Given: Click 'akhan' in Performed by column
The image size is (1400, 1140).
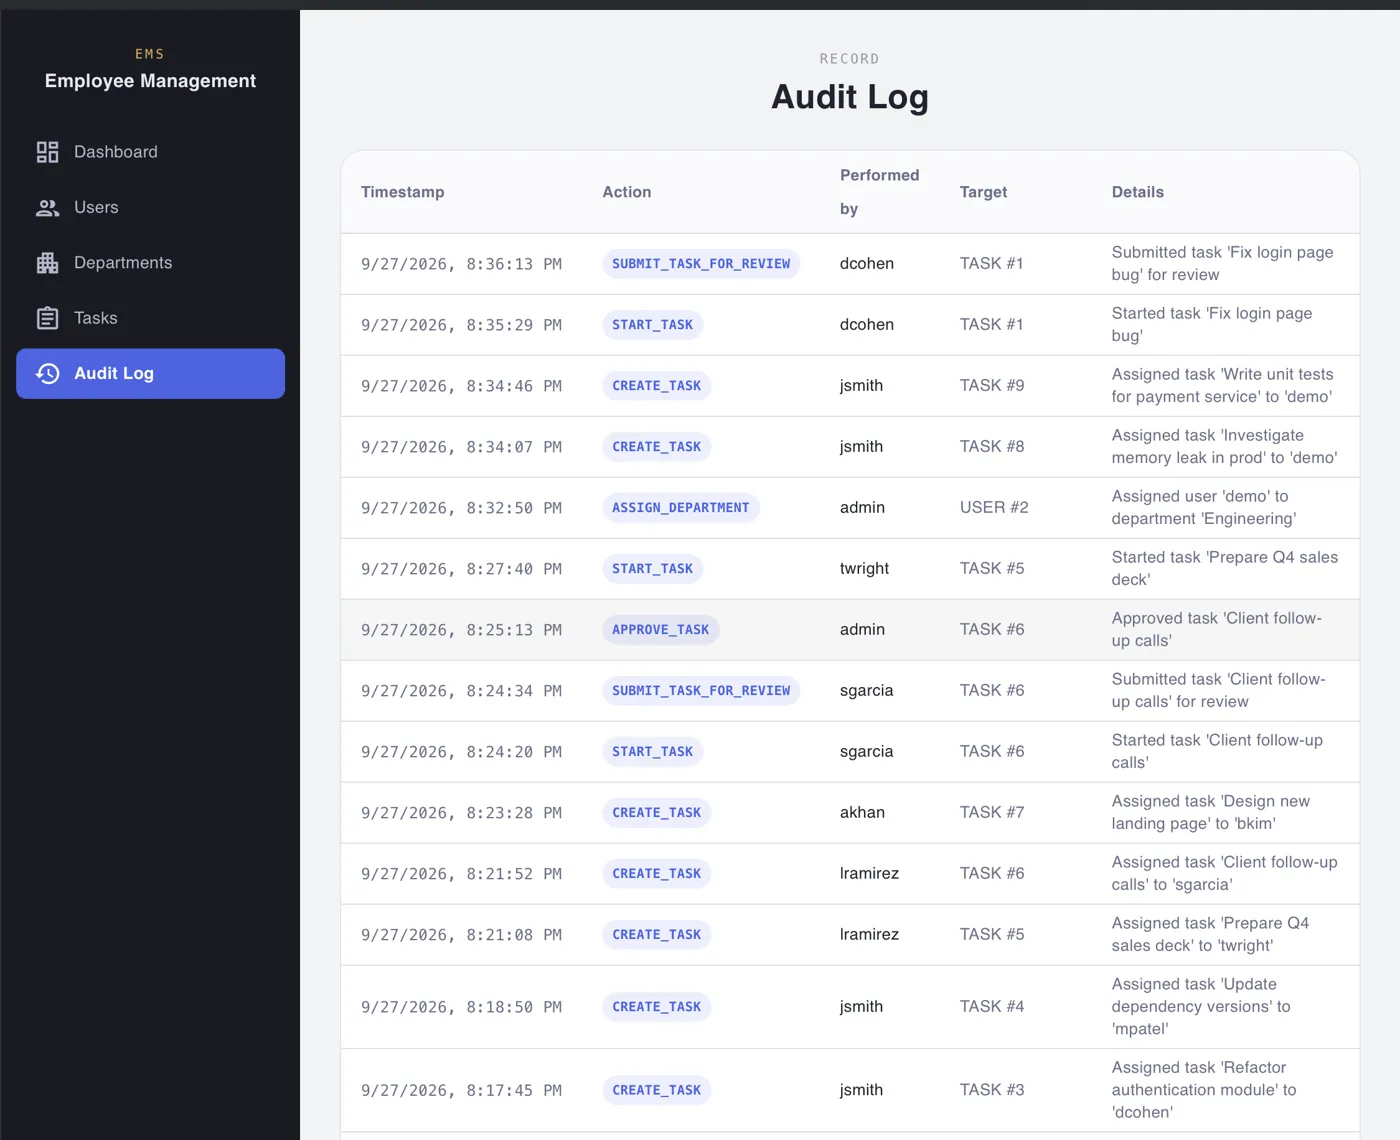Looking at the screenshot, I should click(x=862, y=813).
